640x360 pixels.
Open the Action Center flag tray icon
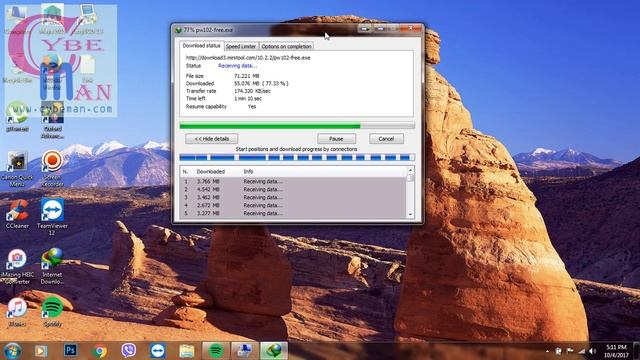click(570, 351)
